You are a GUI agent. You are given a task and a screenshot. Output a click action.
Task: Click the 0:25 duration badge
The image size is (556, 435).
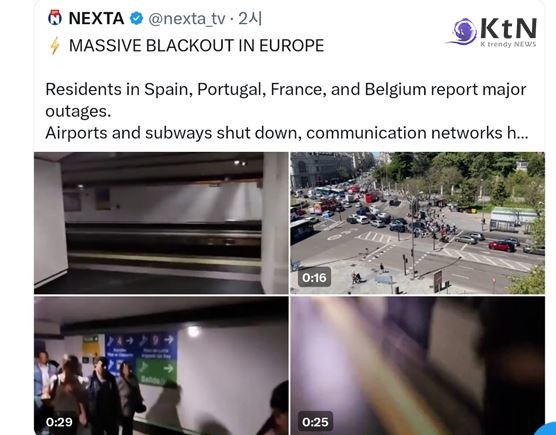[315, 422]
